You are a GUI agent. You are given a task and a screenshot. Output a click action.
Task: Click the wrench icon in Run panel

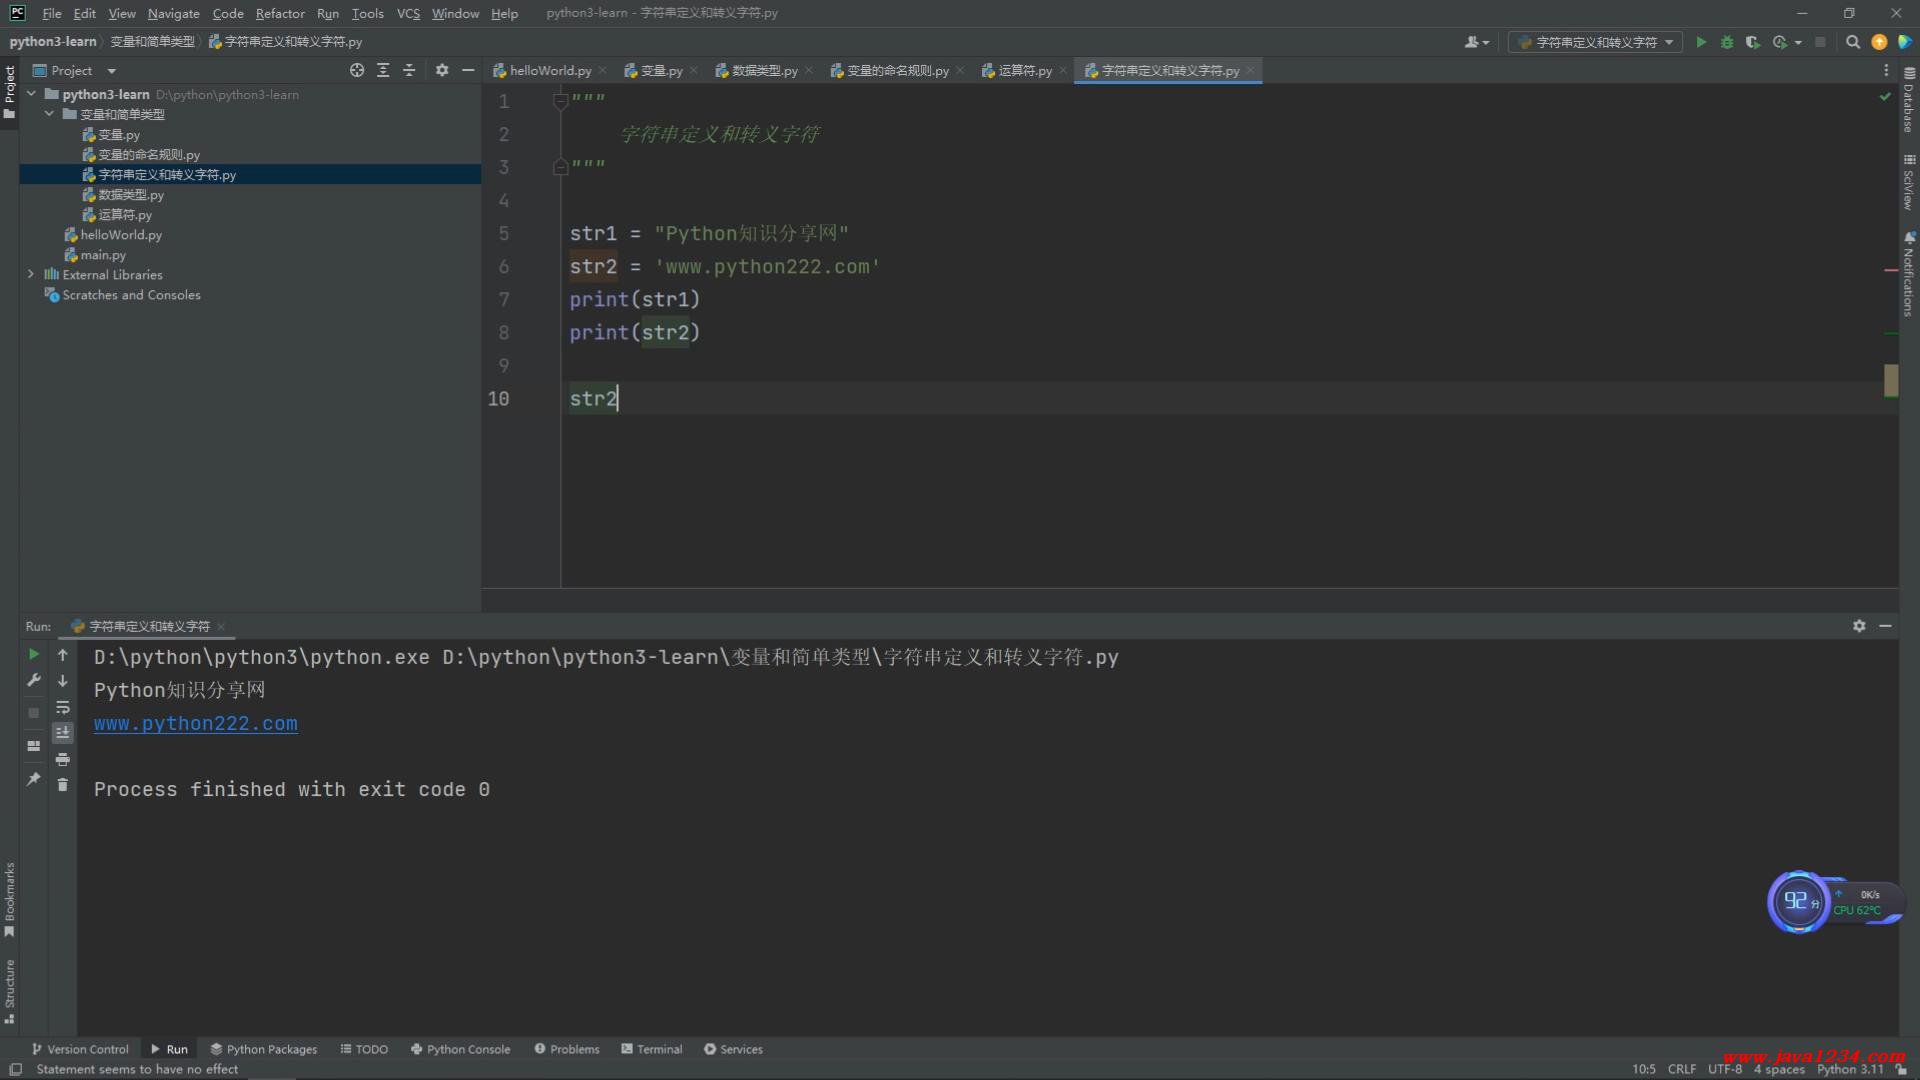pos(33,680)
